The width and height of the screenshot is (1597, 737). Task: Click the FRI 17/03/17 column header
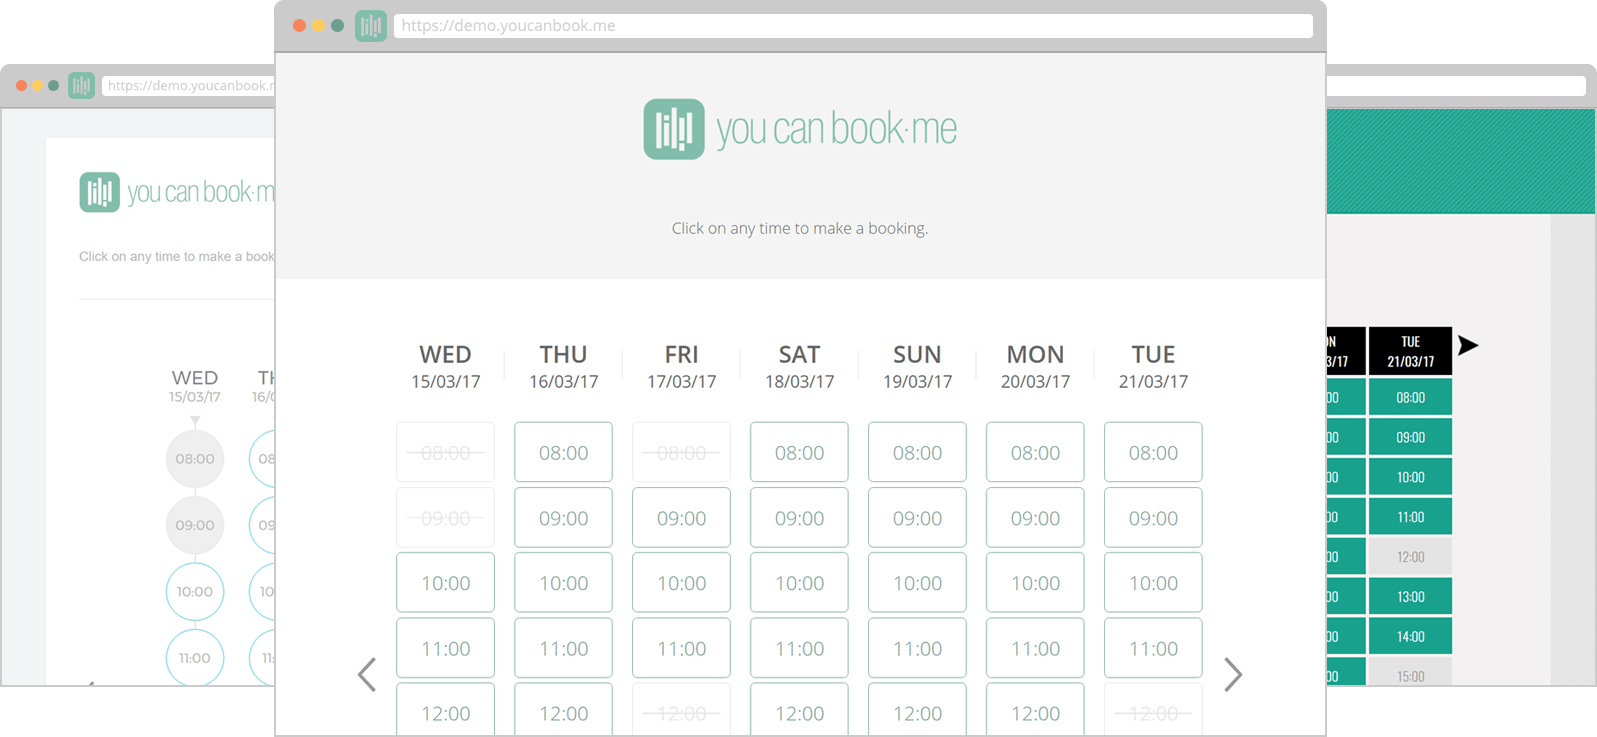(x=682, y=367)
